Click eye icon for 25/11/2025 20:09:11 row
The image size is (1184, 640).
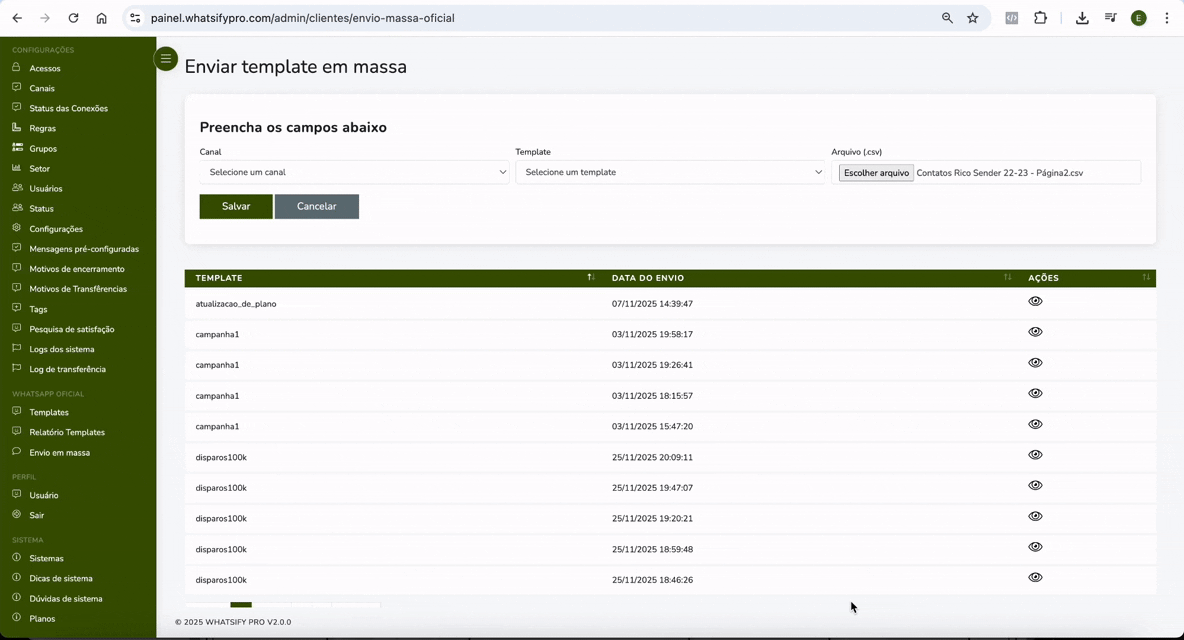click(x=1035, y=455)
